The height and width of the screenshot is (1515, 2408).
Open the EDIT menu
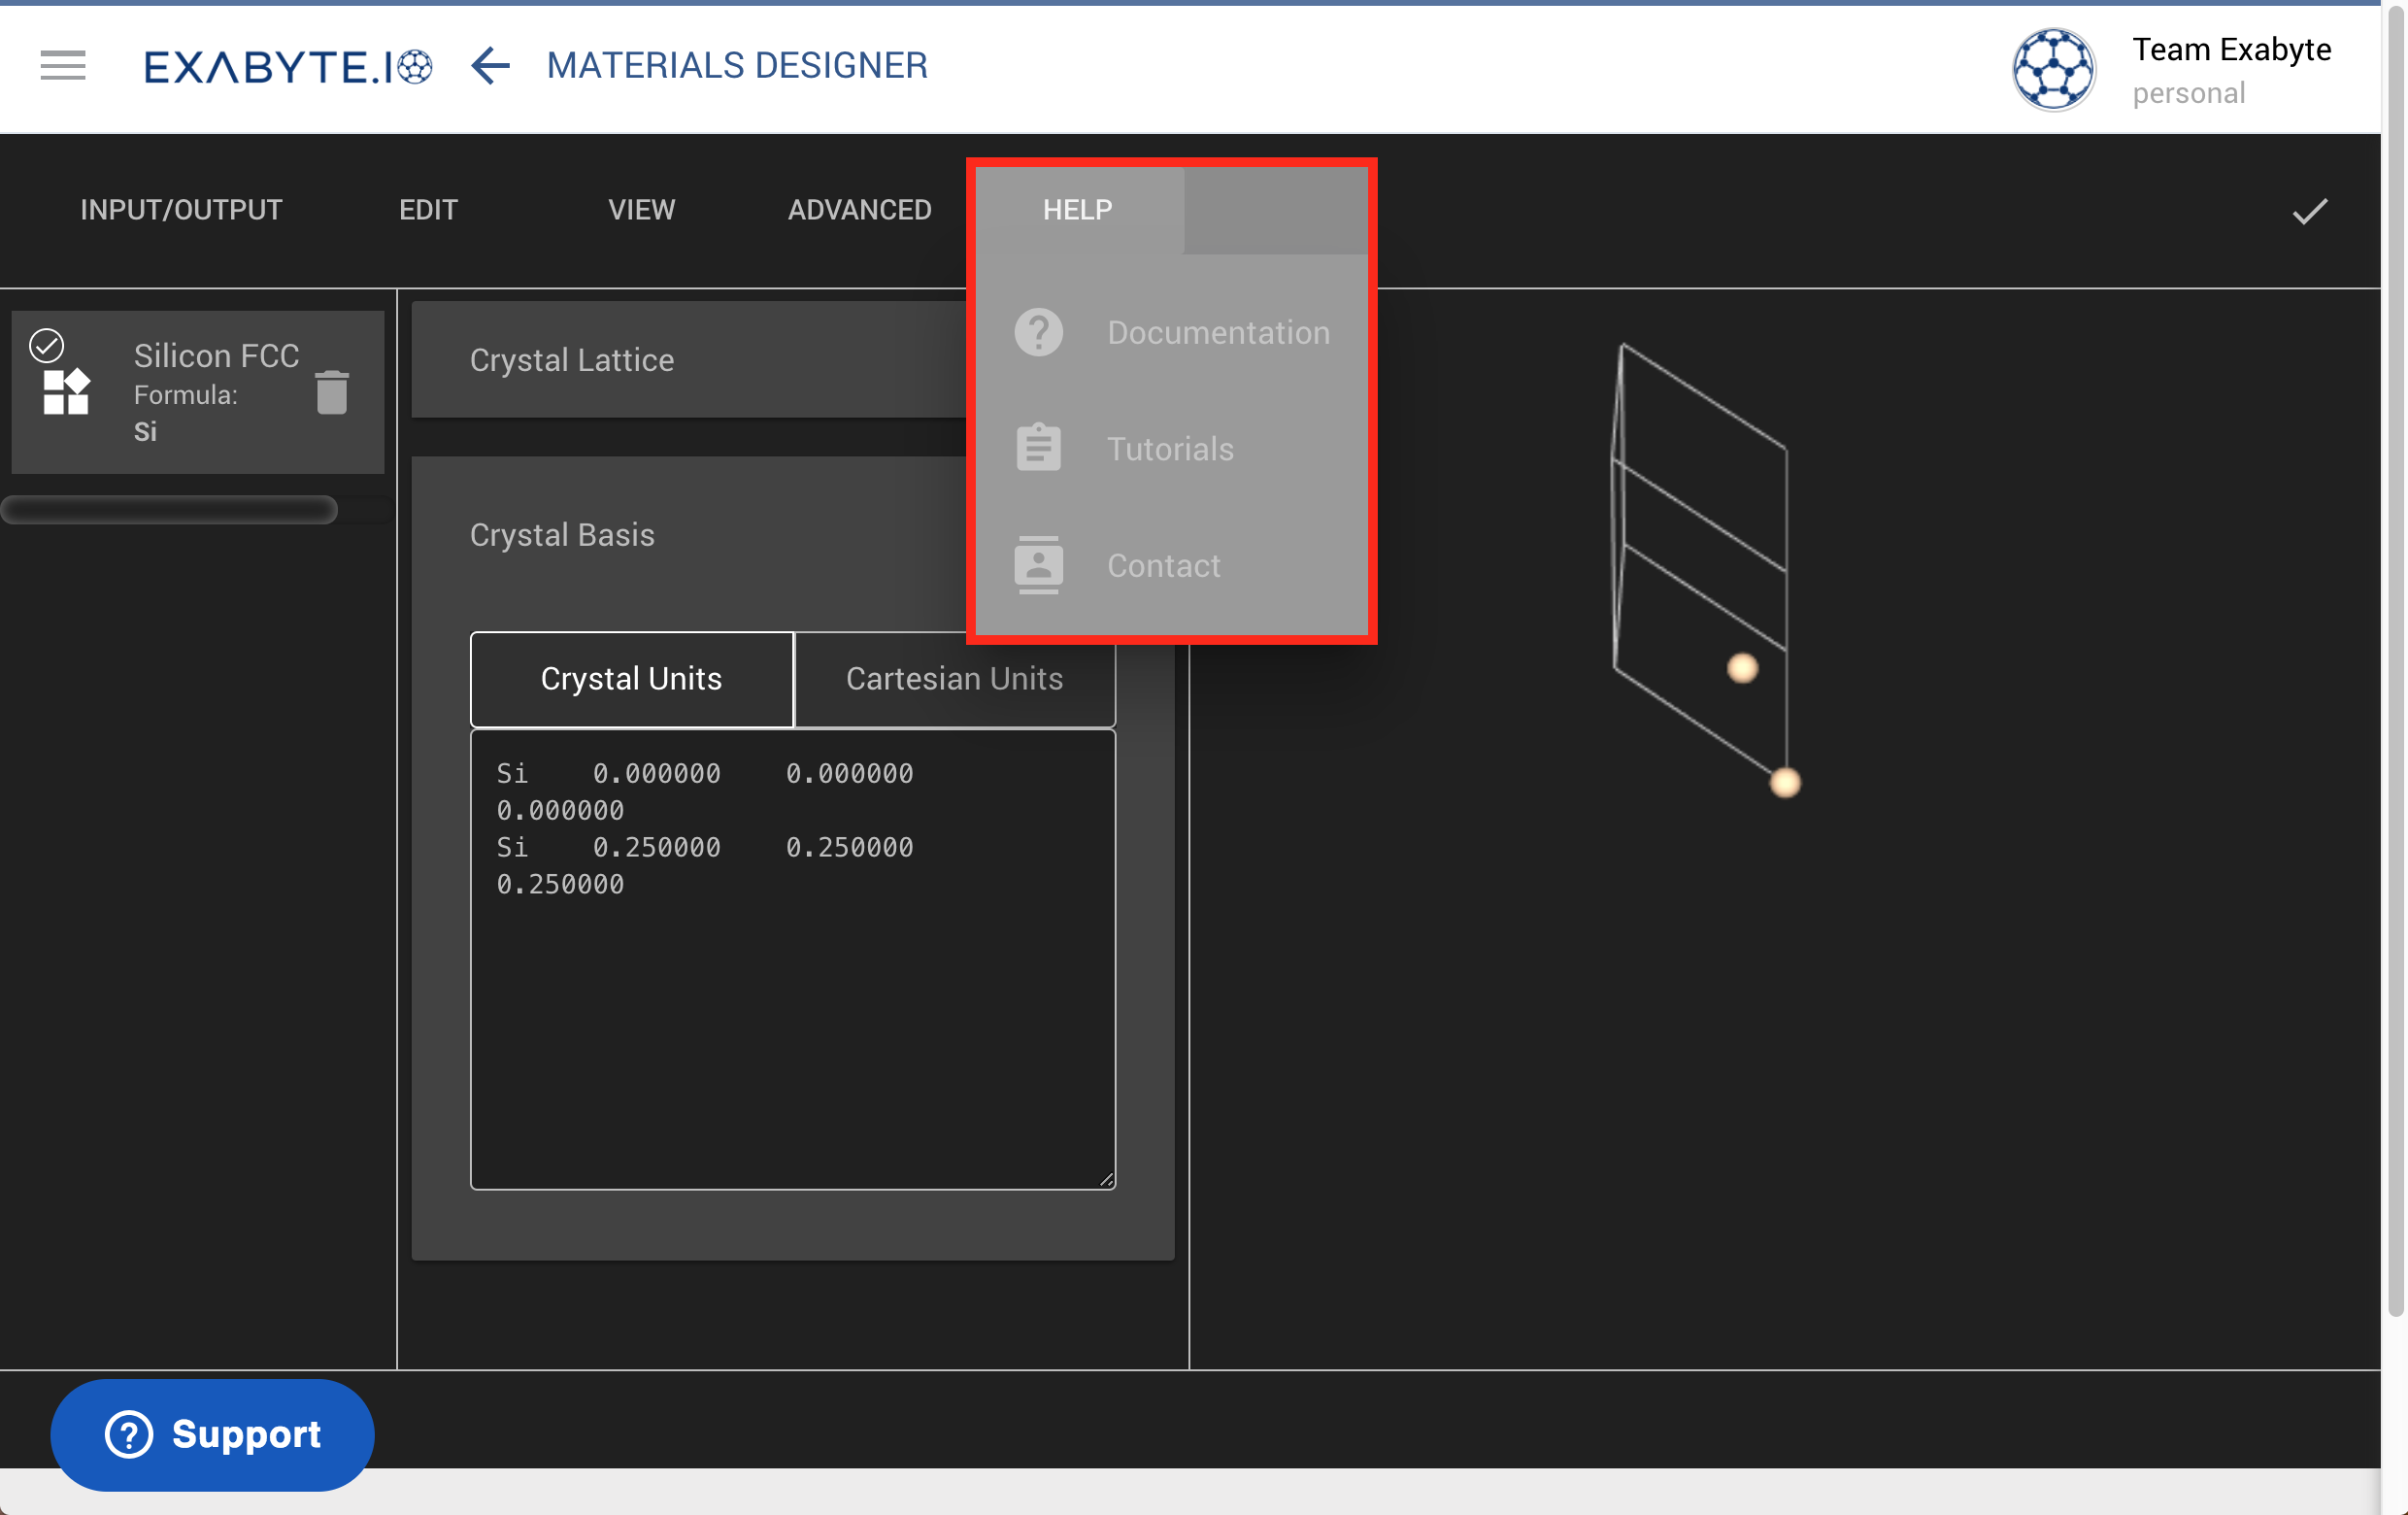[429, 210]
